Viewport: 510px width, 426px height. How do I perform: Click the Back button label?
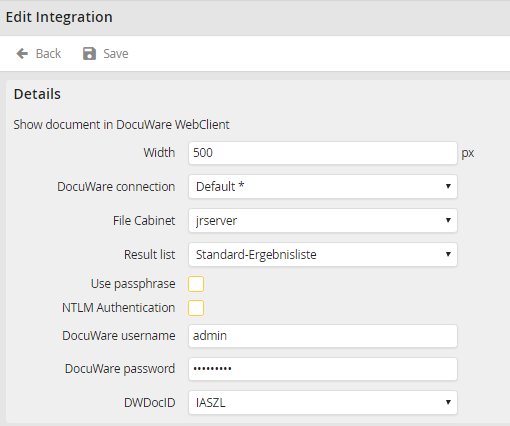(x=48, y=53)
